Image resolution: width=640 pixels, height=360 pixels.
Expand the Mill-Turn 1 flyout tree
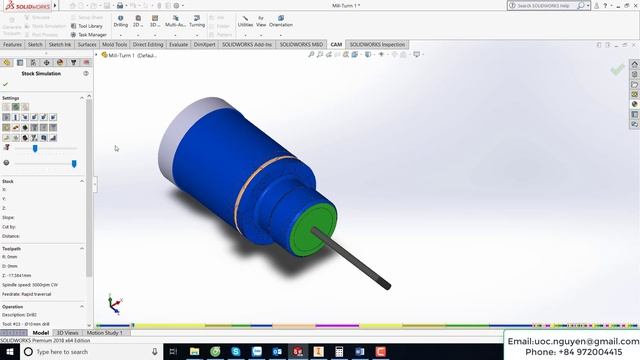pyautogui.click(x=97, y=55)
